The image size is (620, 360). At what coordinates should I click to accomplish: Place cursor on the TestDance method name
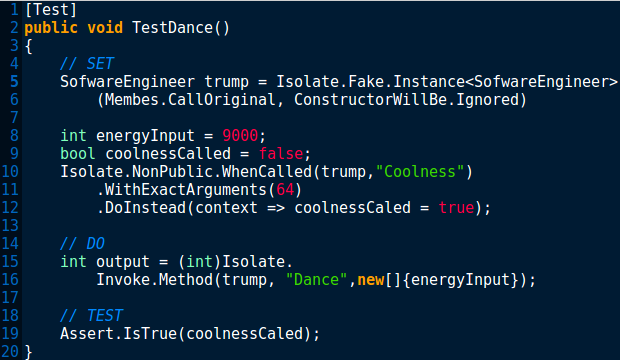172,28
